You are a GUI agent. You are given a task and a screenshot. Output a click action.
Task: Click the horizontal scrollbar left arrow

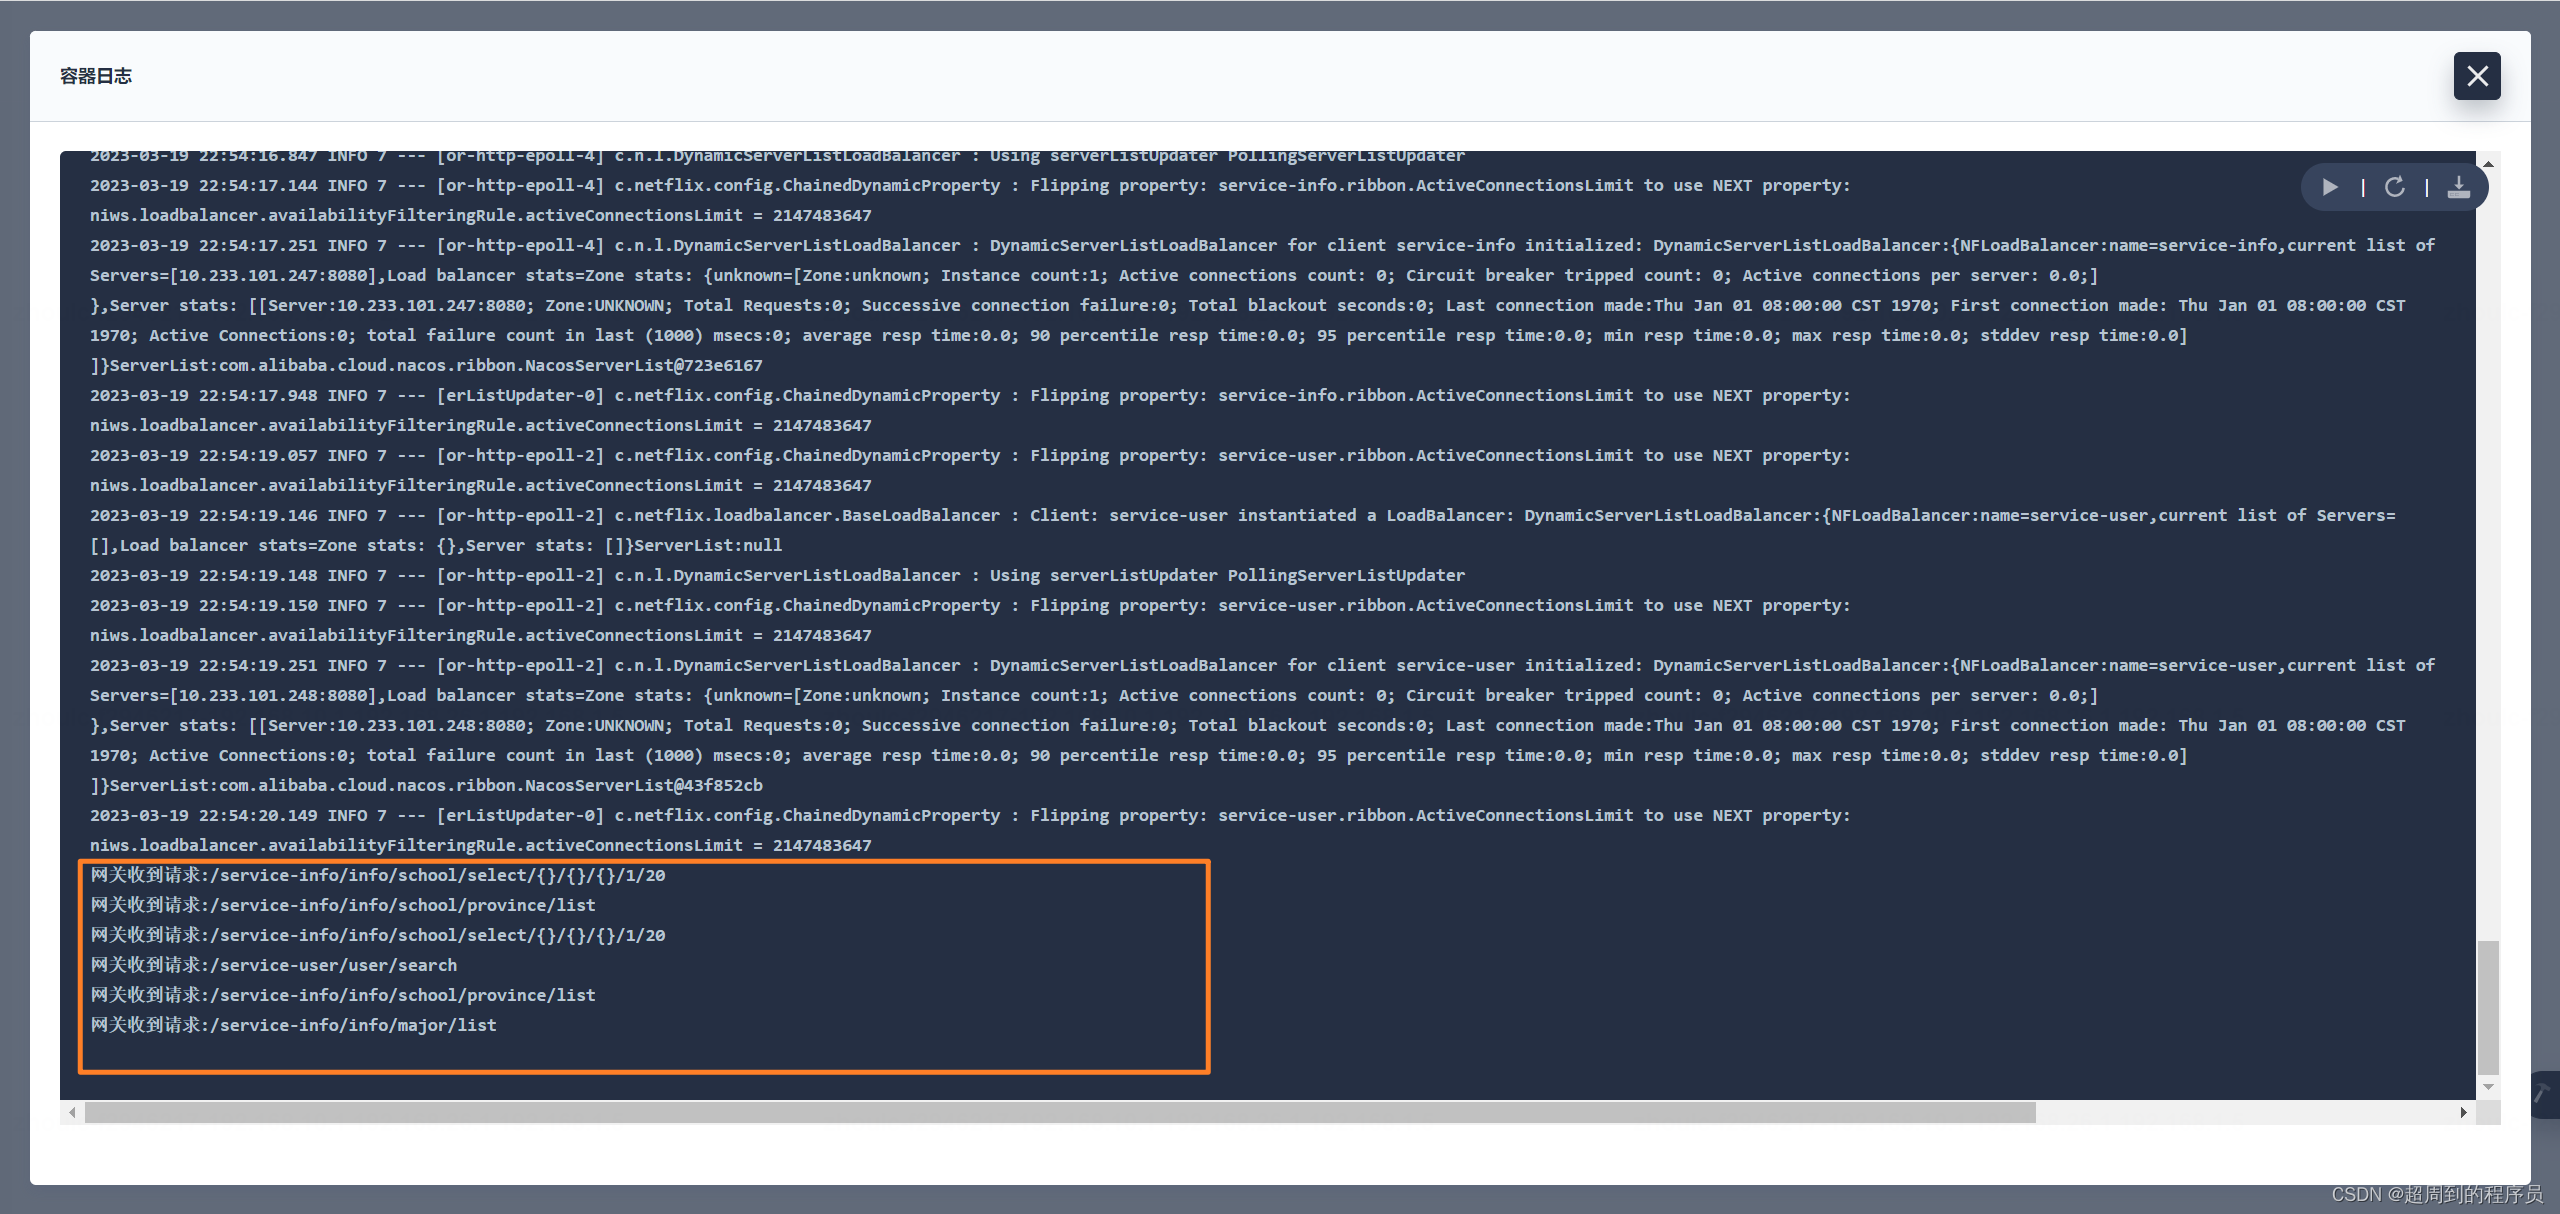(x=72, y=1112)
